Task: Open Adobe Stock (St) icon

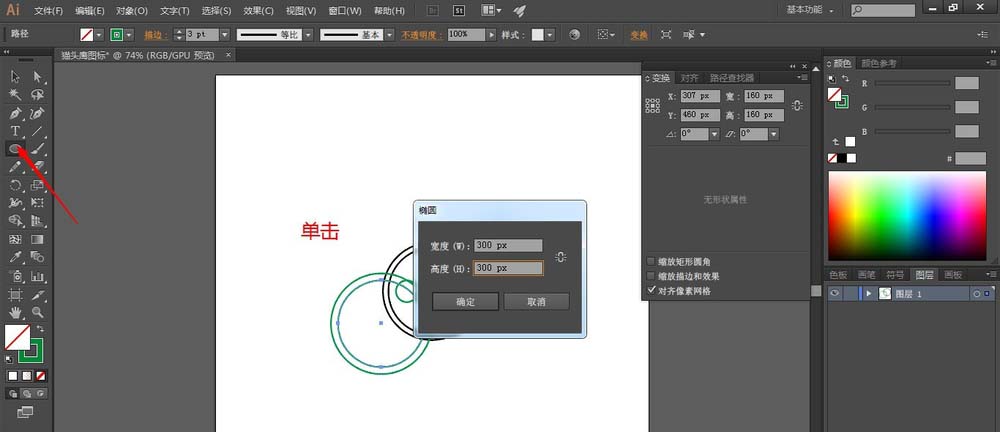Action: [x=459, y=11]
